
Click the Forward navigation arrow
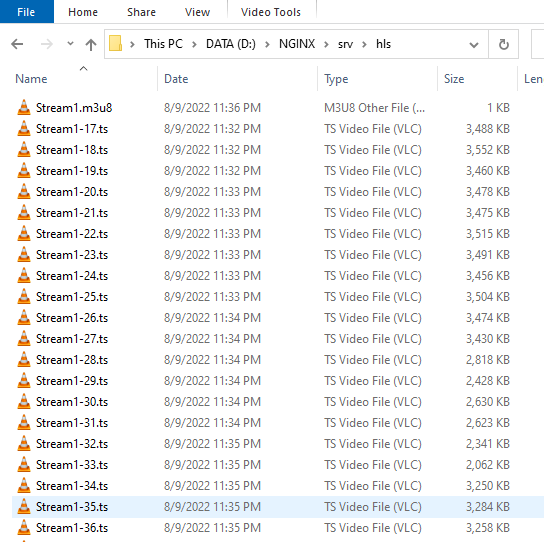tap(46, 44)
